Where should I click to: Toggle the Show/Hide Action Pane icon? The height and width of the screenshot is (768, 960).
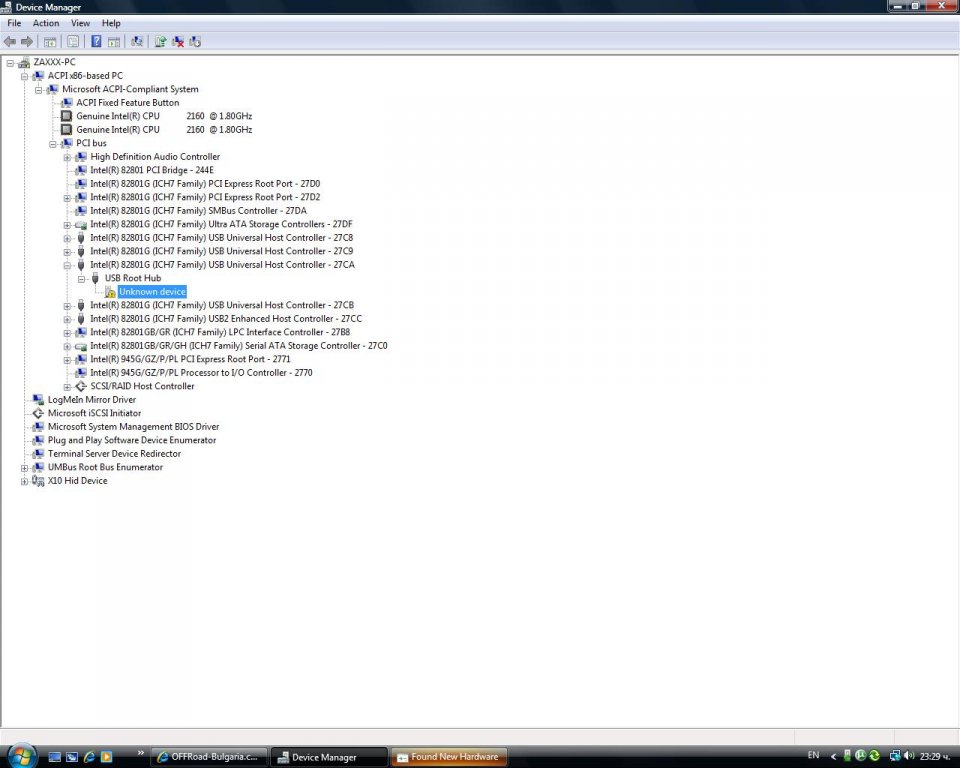pyautogui.click(x=114, y=42)
